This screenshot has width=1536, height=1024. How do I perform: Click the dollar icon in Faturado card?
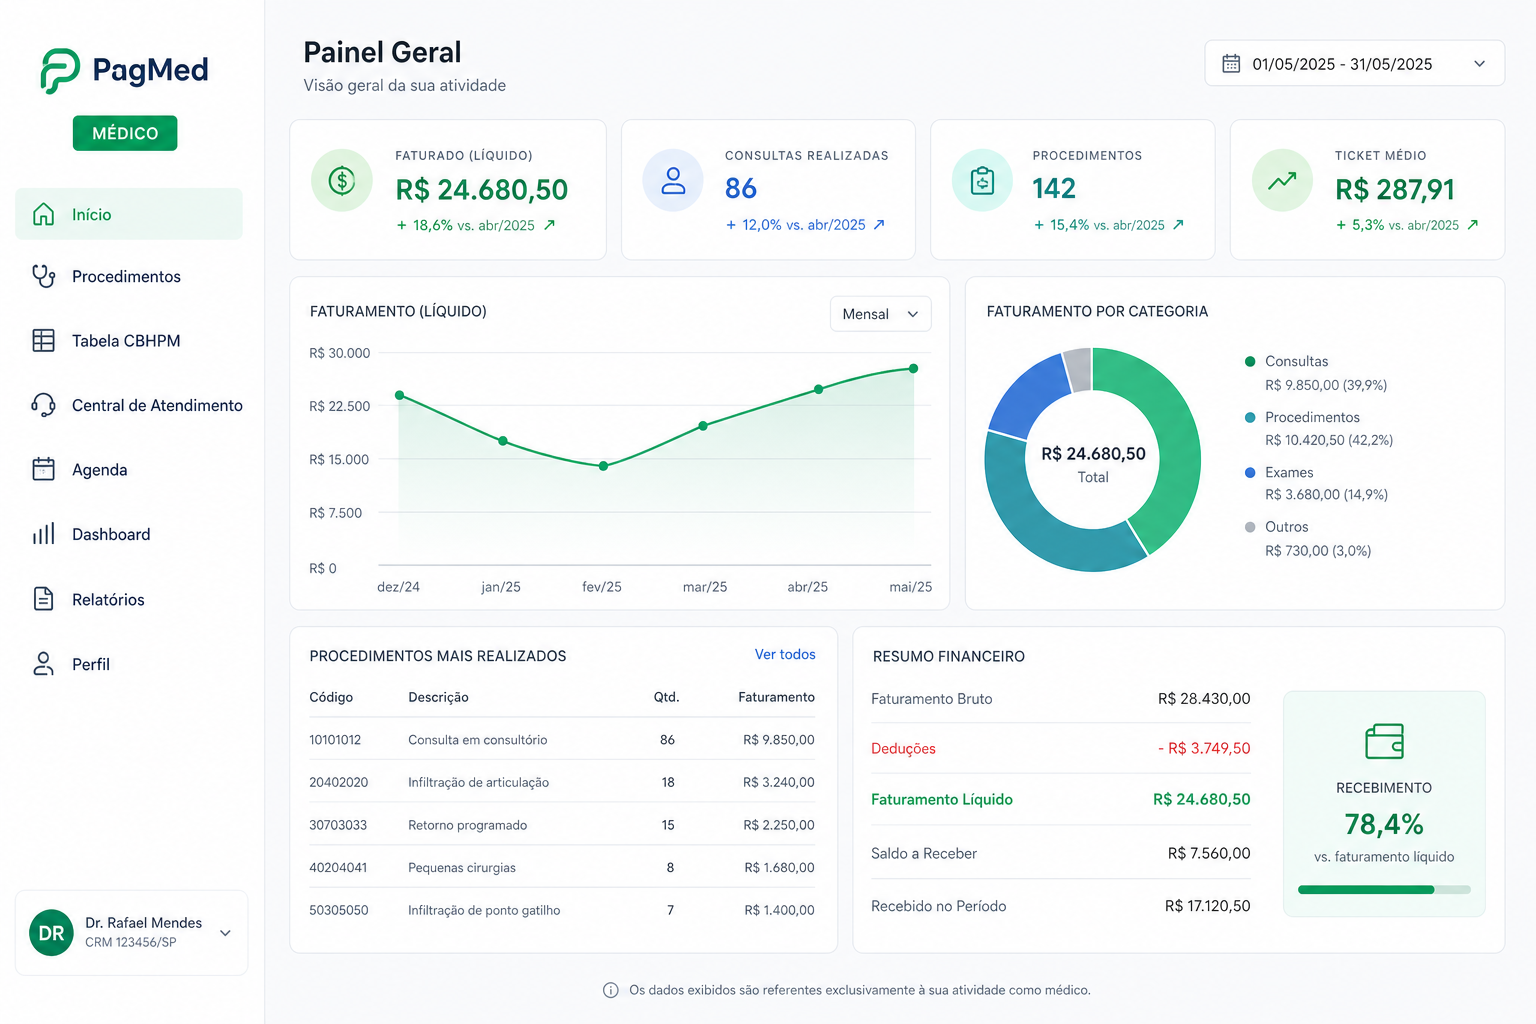pyautogui.click(x=342, y=181)
